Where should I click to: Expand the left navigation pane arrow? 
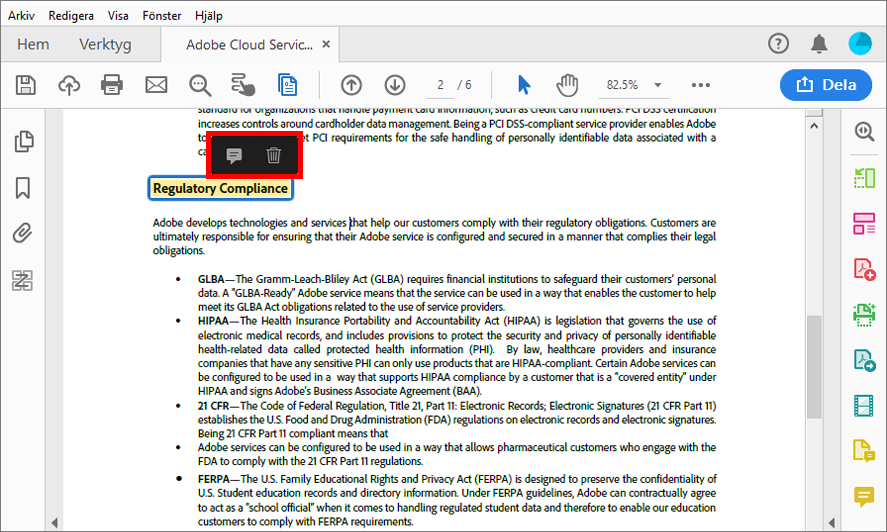pyautogui.click(x=54, y=522)
